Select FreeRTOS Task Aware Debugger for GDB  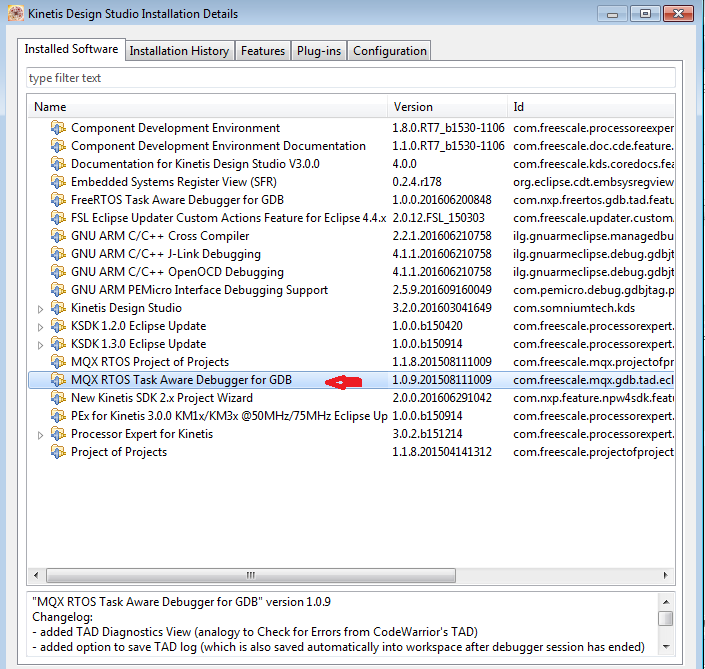pos(351,200)
